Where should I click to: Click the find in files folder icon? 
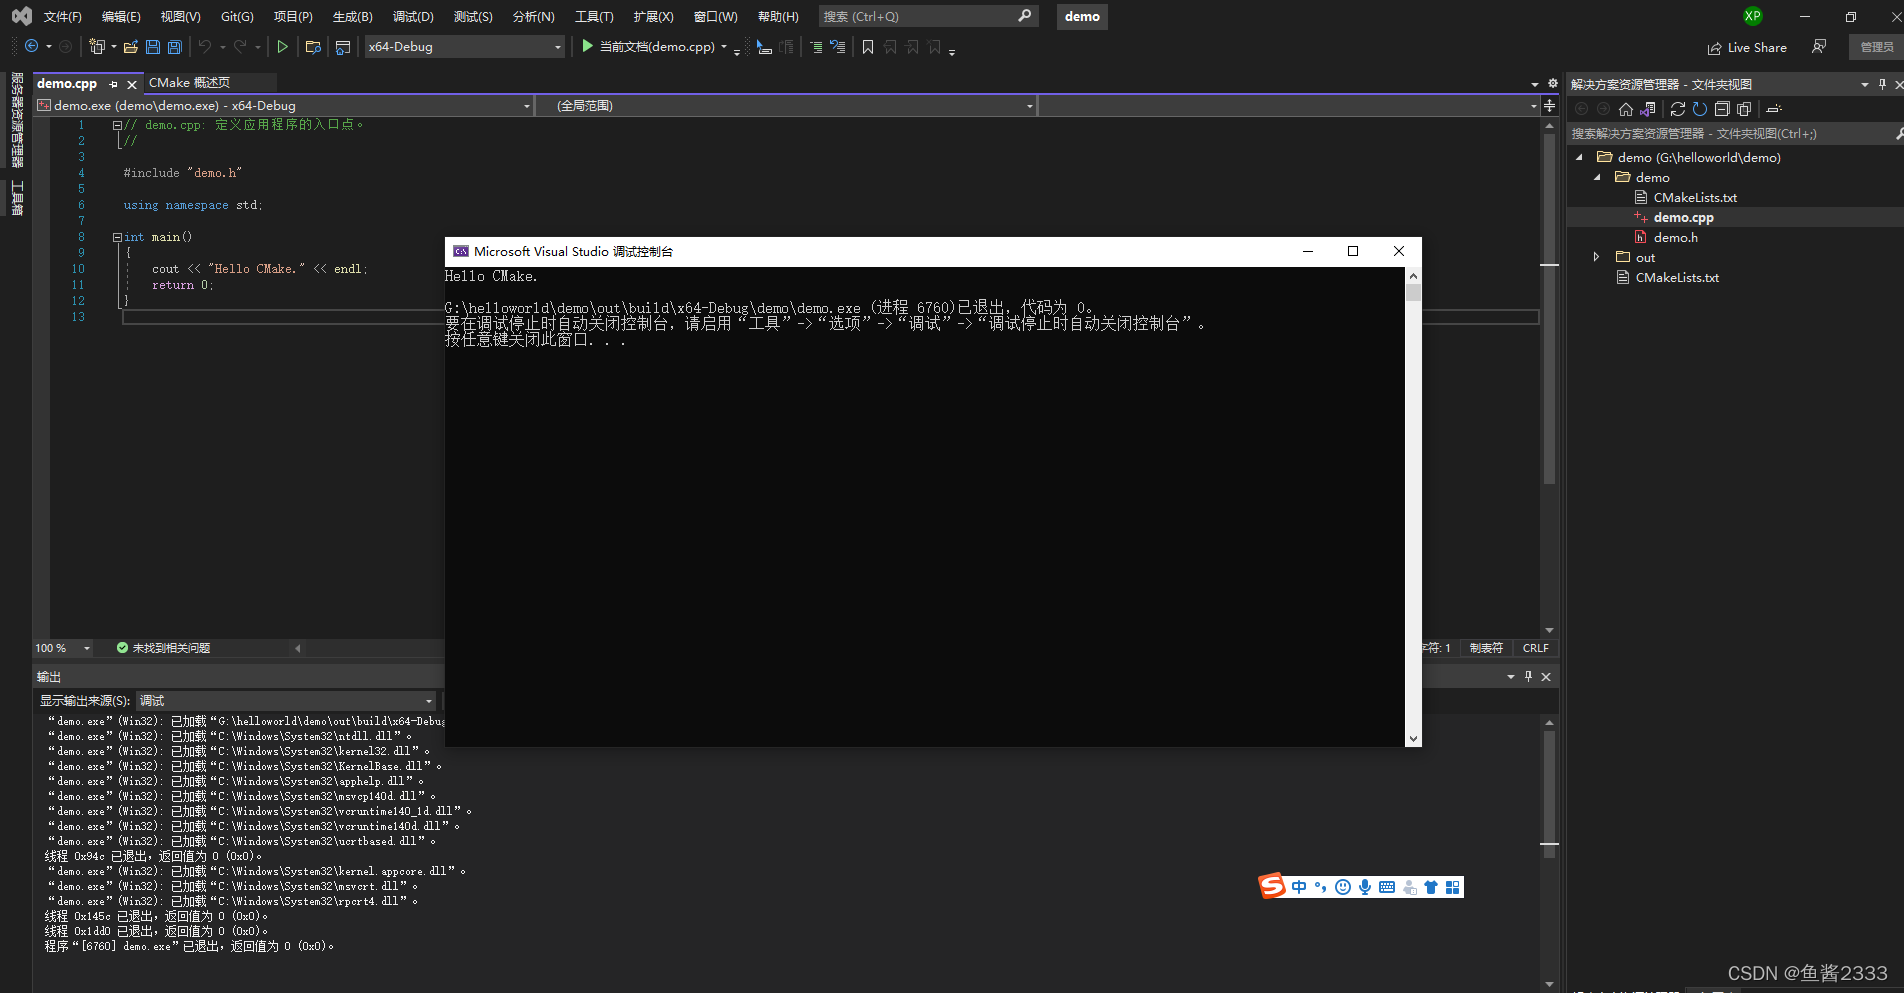tap(313, 47)
